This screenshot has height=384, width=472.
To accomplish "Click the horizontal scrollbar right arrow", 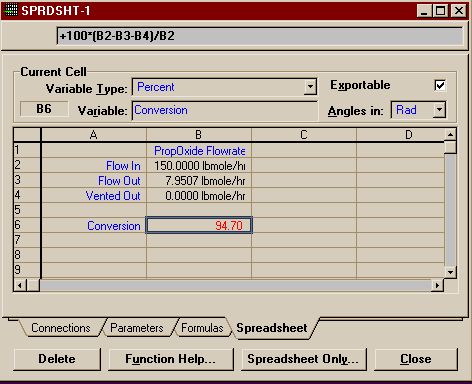I will point(437,285).
